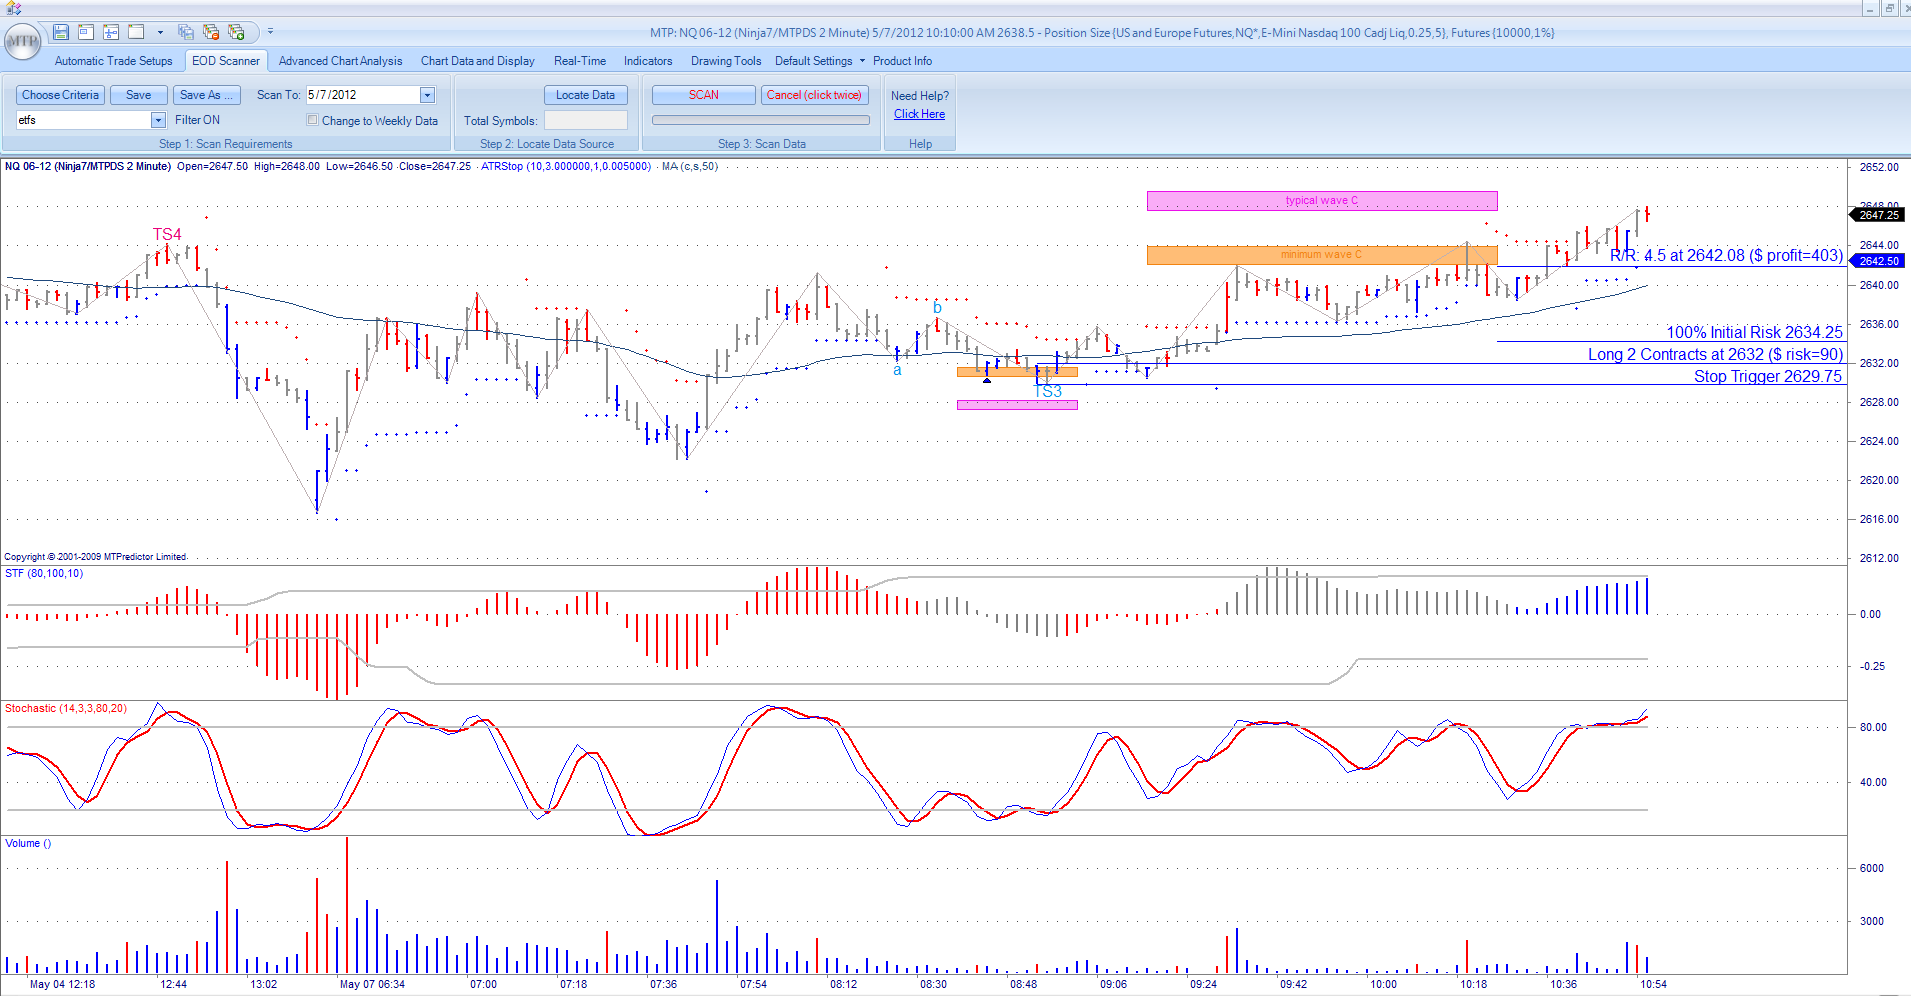Open the Click Here help link
The image size is (1911, 996).
919,114
